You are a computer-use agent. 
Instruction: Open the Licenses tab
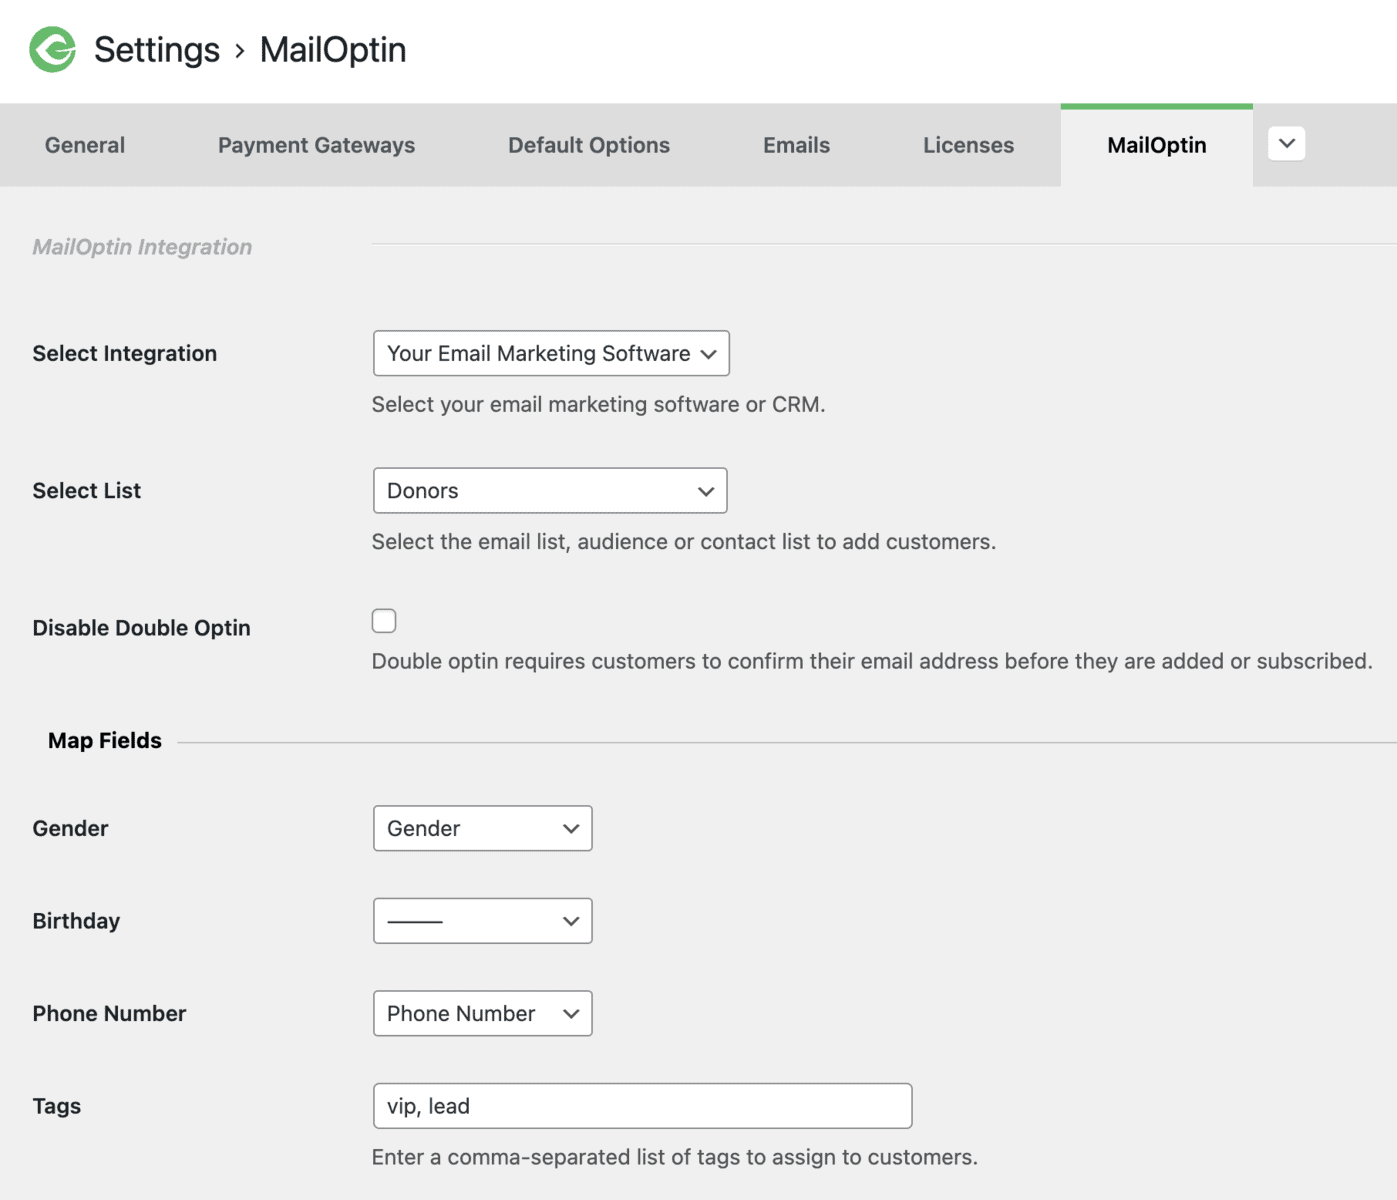click(968, 145)
